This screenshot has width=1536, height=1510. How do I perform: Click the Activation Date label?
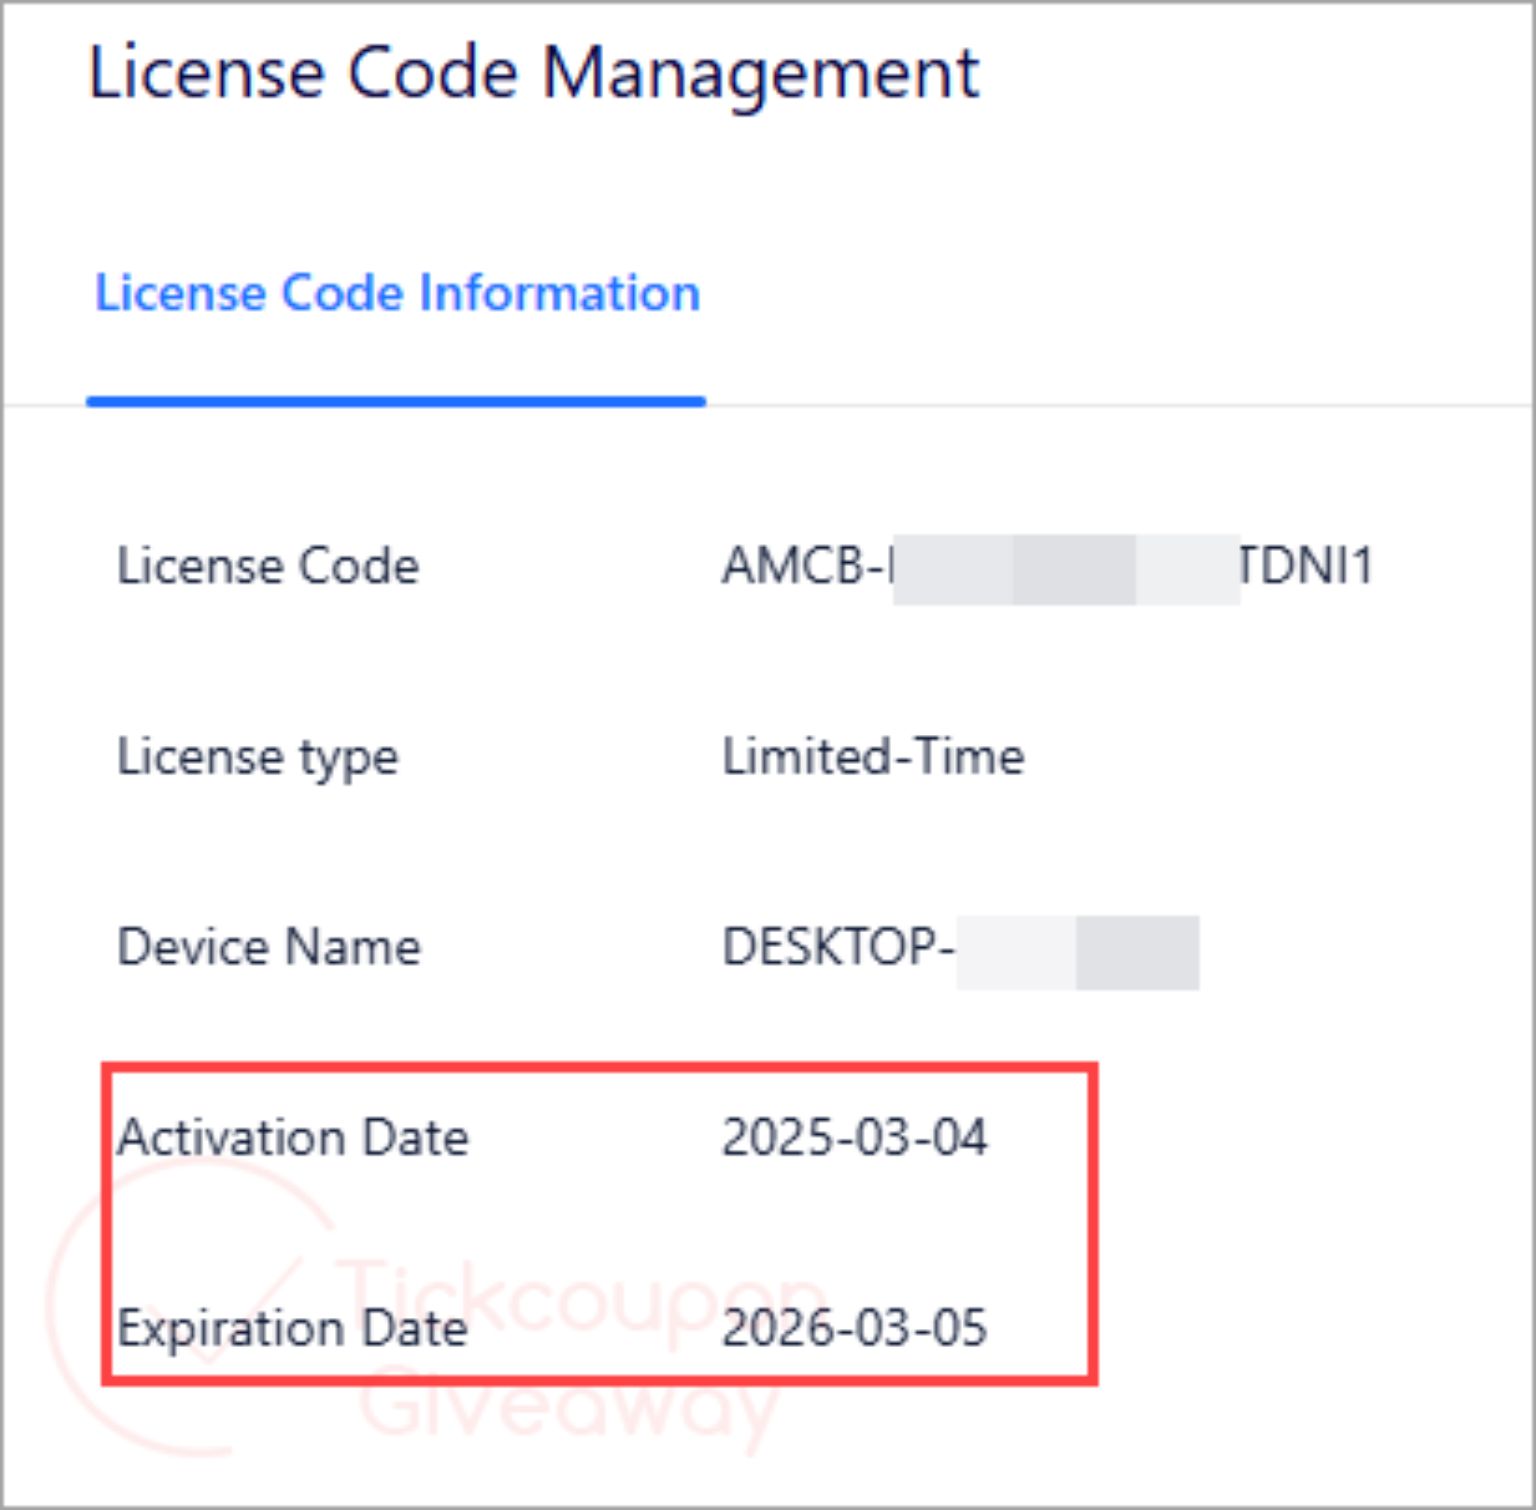[293, 1137]
